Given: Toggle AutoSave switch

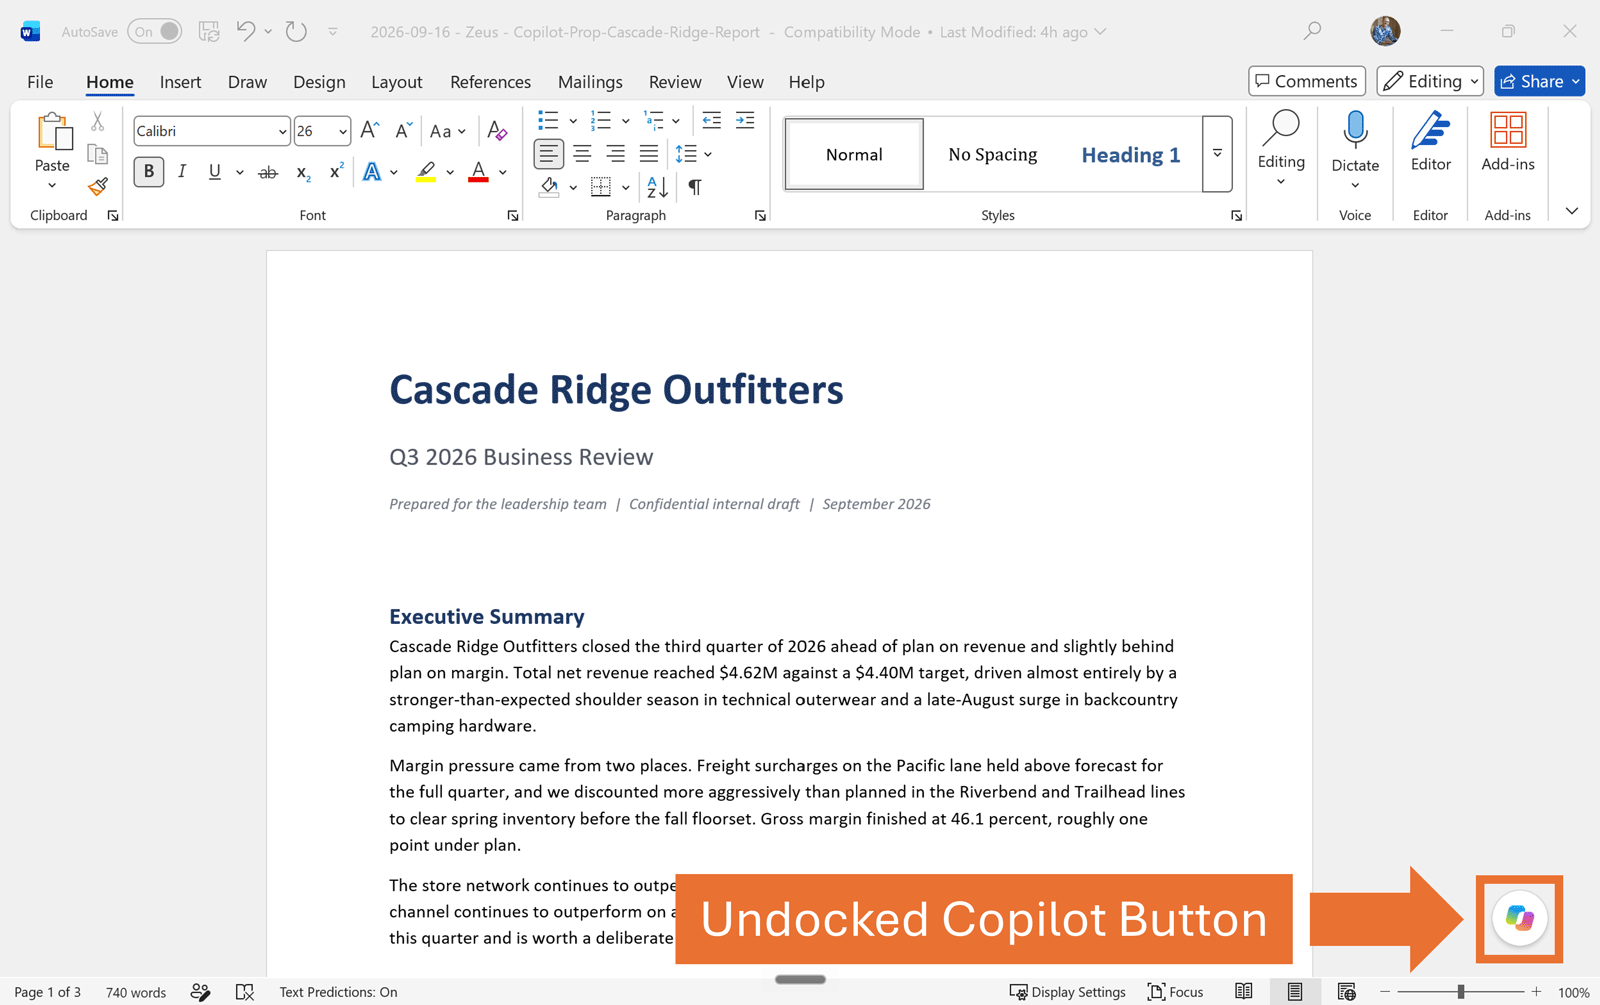Looking at the screenshot, I should click(x=155, y=31).
